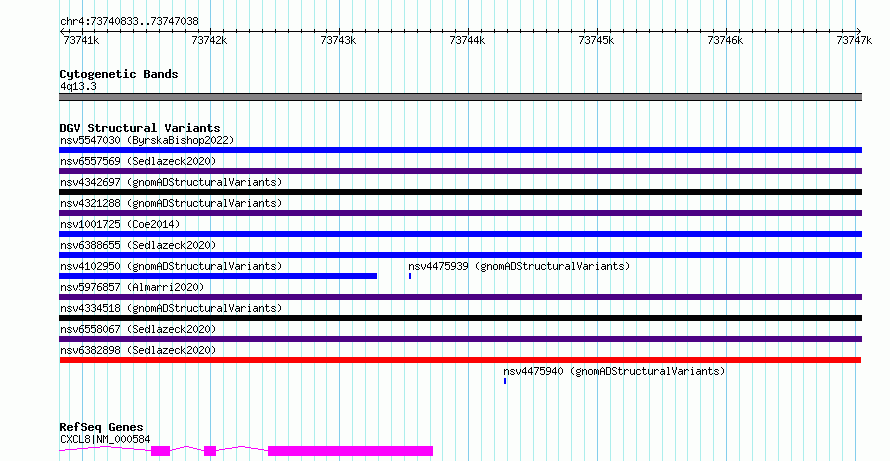890x461 pixels.
Task: Click the 73742k ruler tick label
Action: (x=209, y=40)
